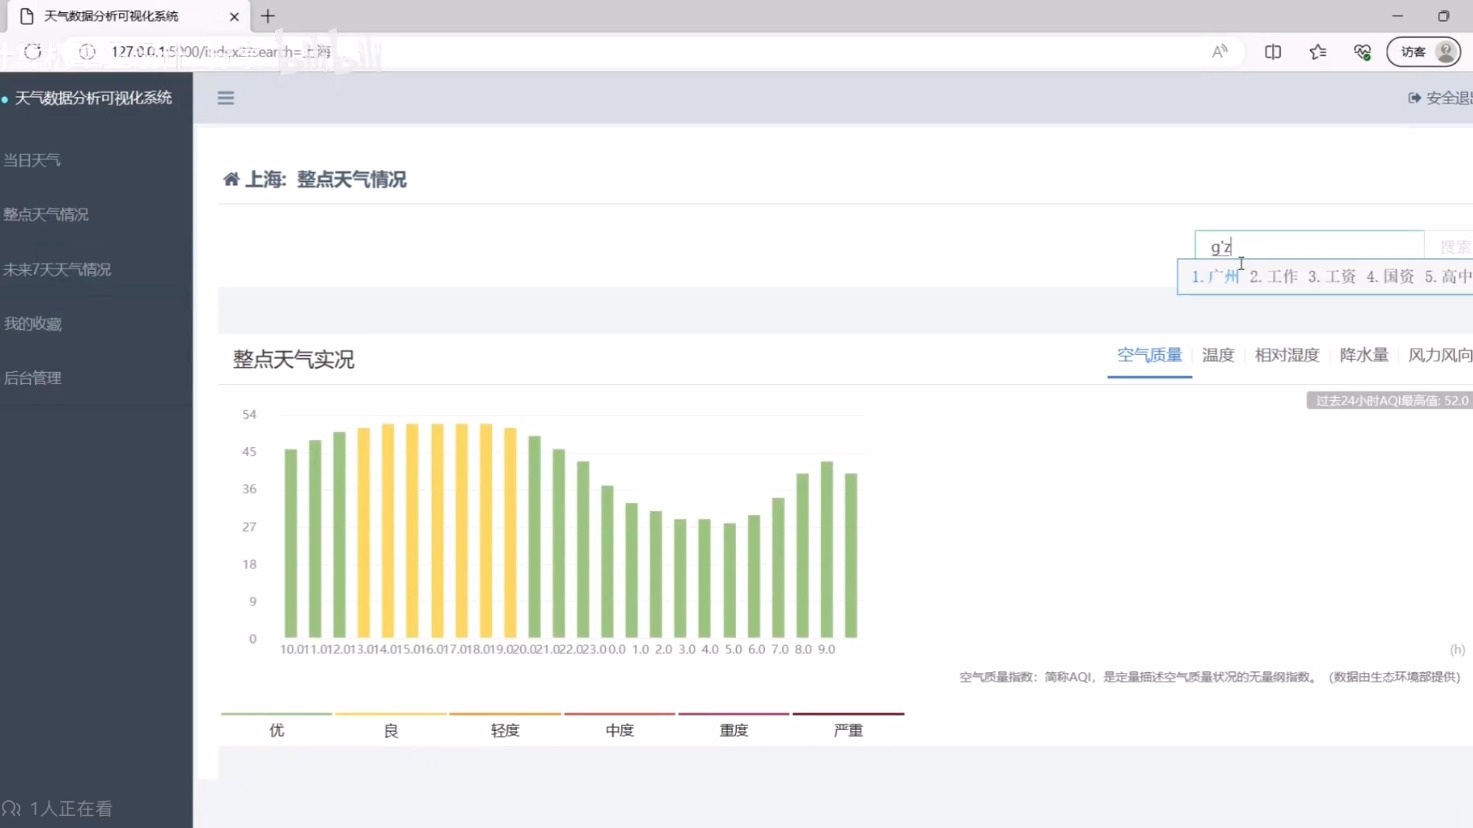The height and width of the screenshot is (828, 1473).
Task: Open 后台管理 in the sidebar
Action: pyautogui.click(x=33, y=378)
